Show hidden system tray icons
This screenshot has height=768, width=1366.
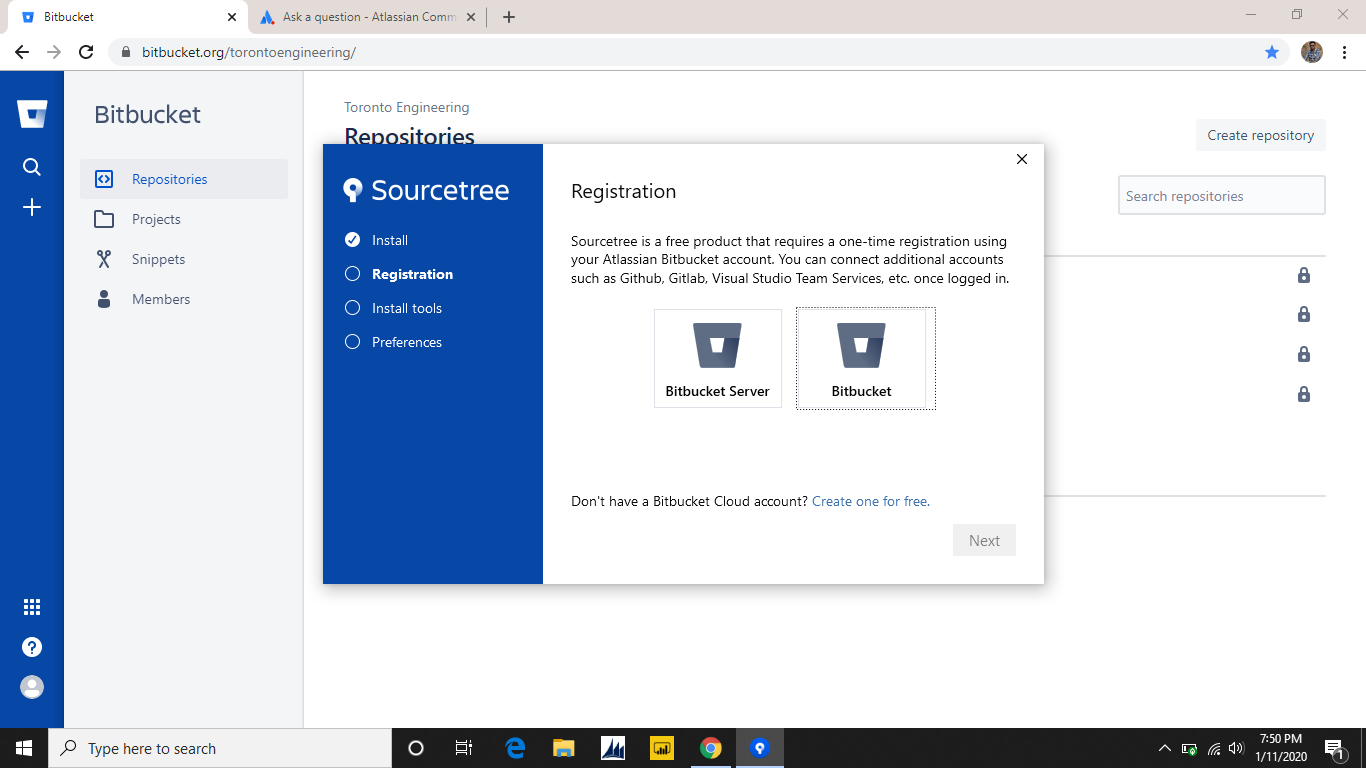[1164, 748]
